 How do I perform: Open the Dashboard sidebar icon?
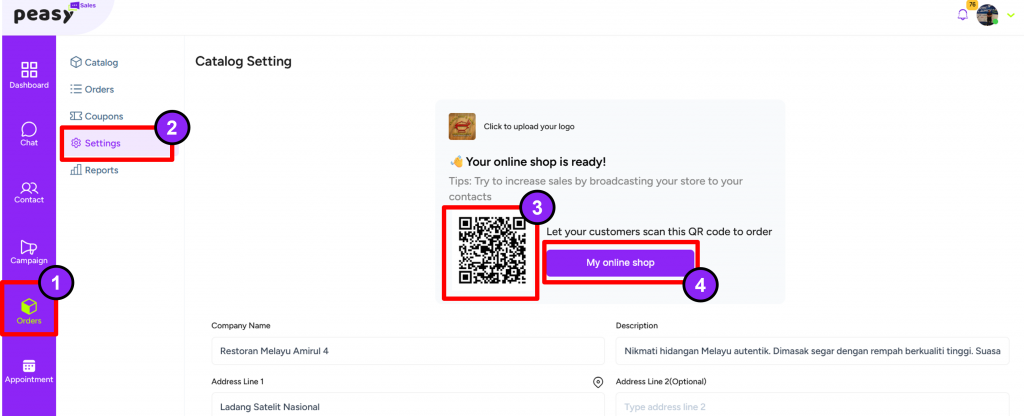(29, 74)
